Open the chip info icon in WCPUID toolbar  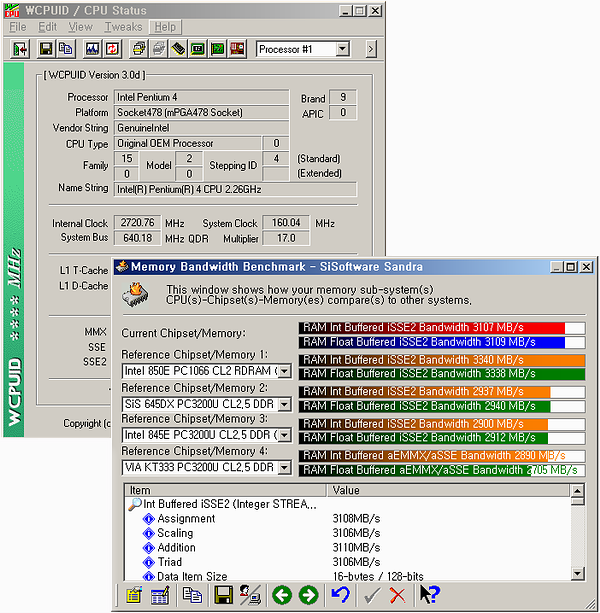pyautogui.click(x=178, y=49)
